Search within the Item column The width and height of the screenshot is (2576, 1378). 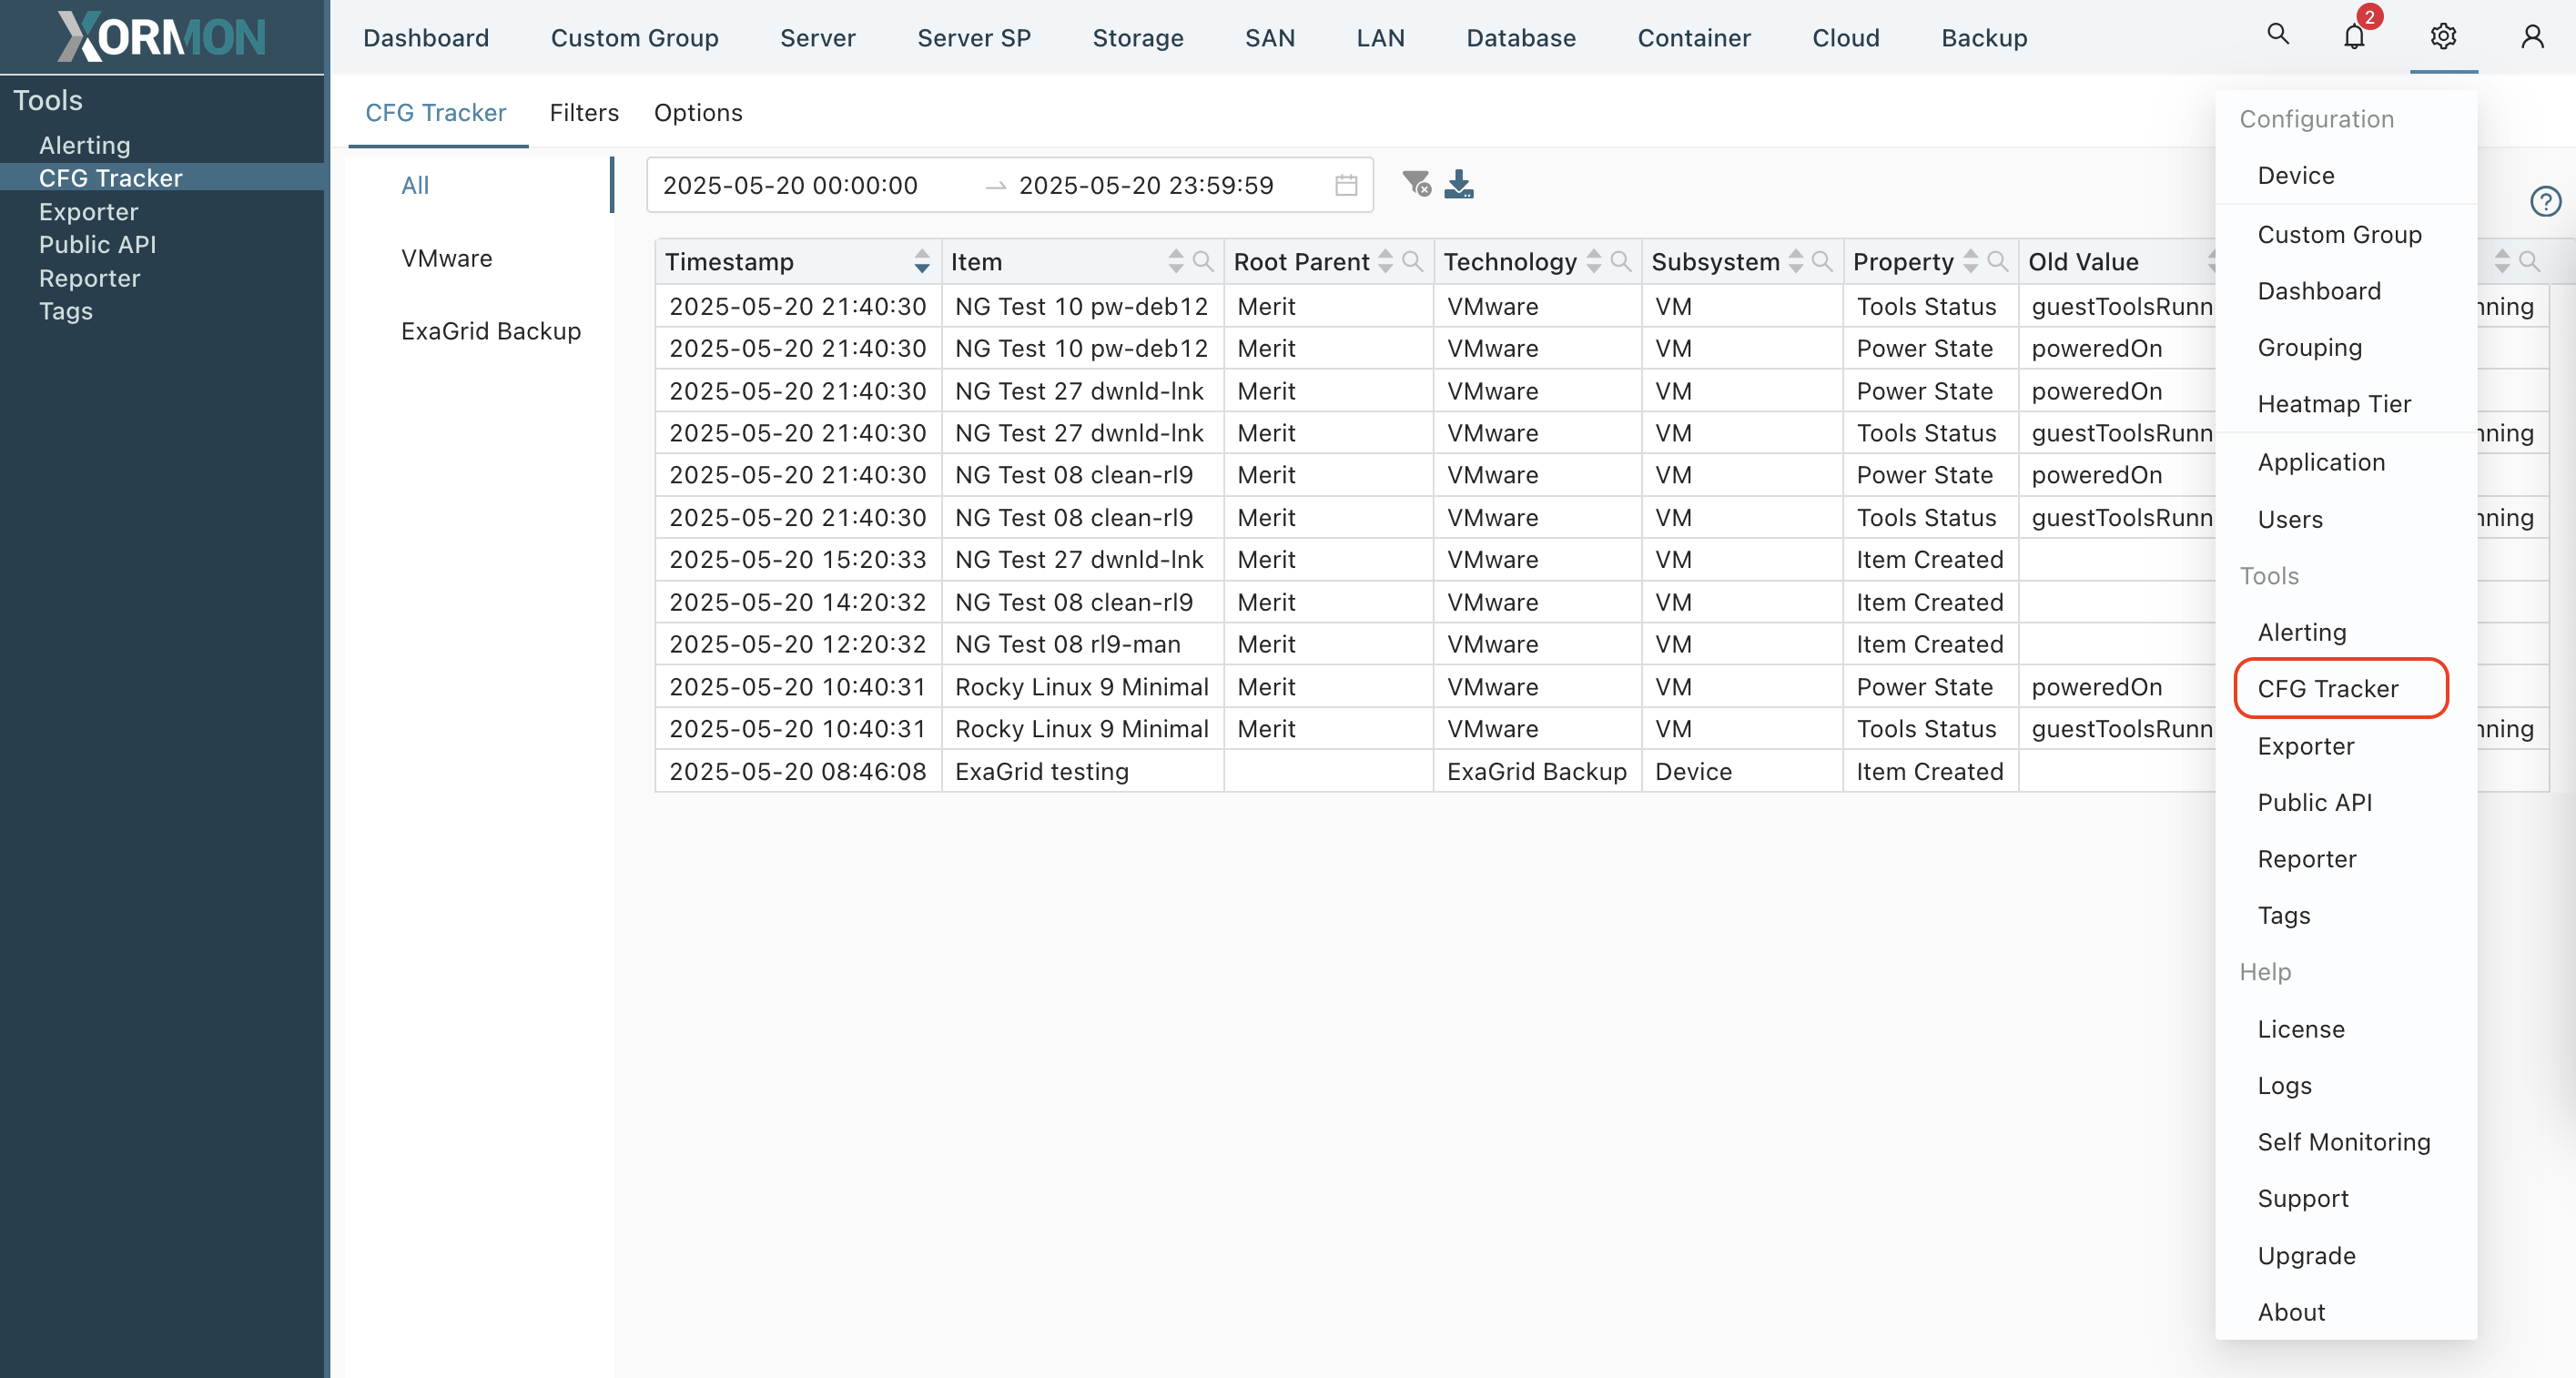point(1203,262)
